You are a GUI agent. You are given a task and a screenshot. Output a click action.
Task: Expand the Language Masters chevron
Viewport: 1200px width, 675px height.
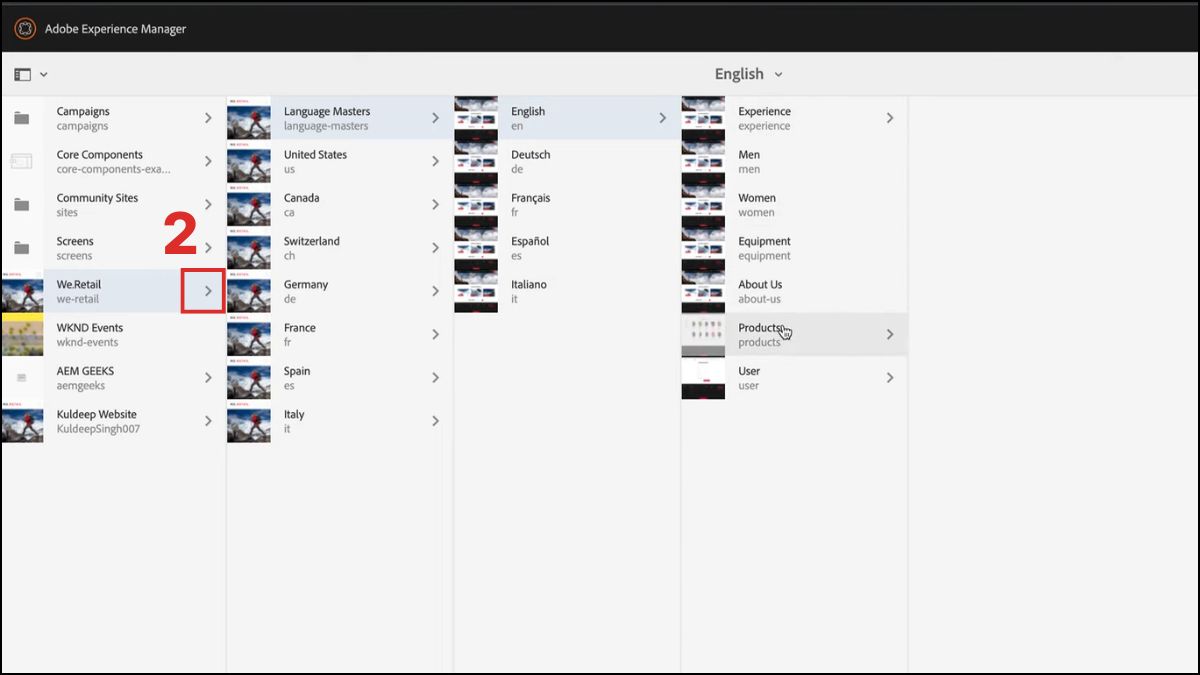point(435,118)
